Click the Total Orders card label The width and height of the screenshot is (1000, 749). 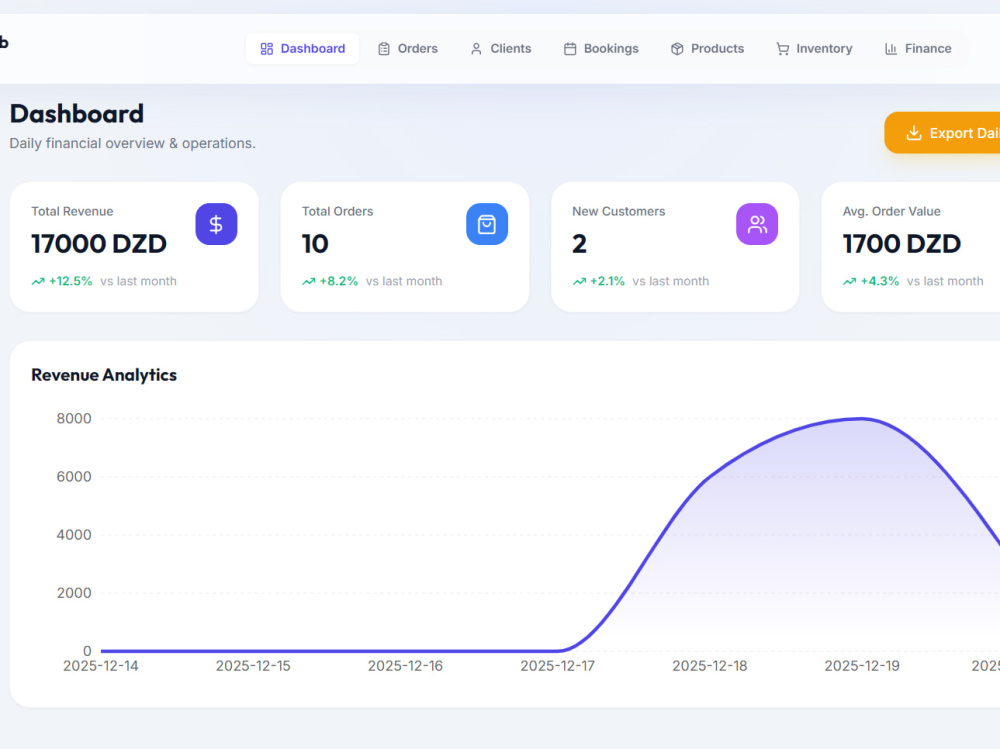(337, 211)
